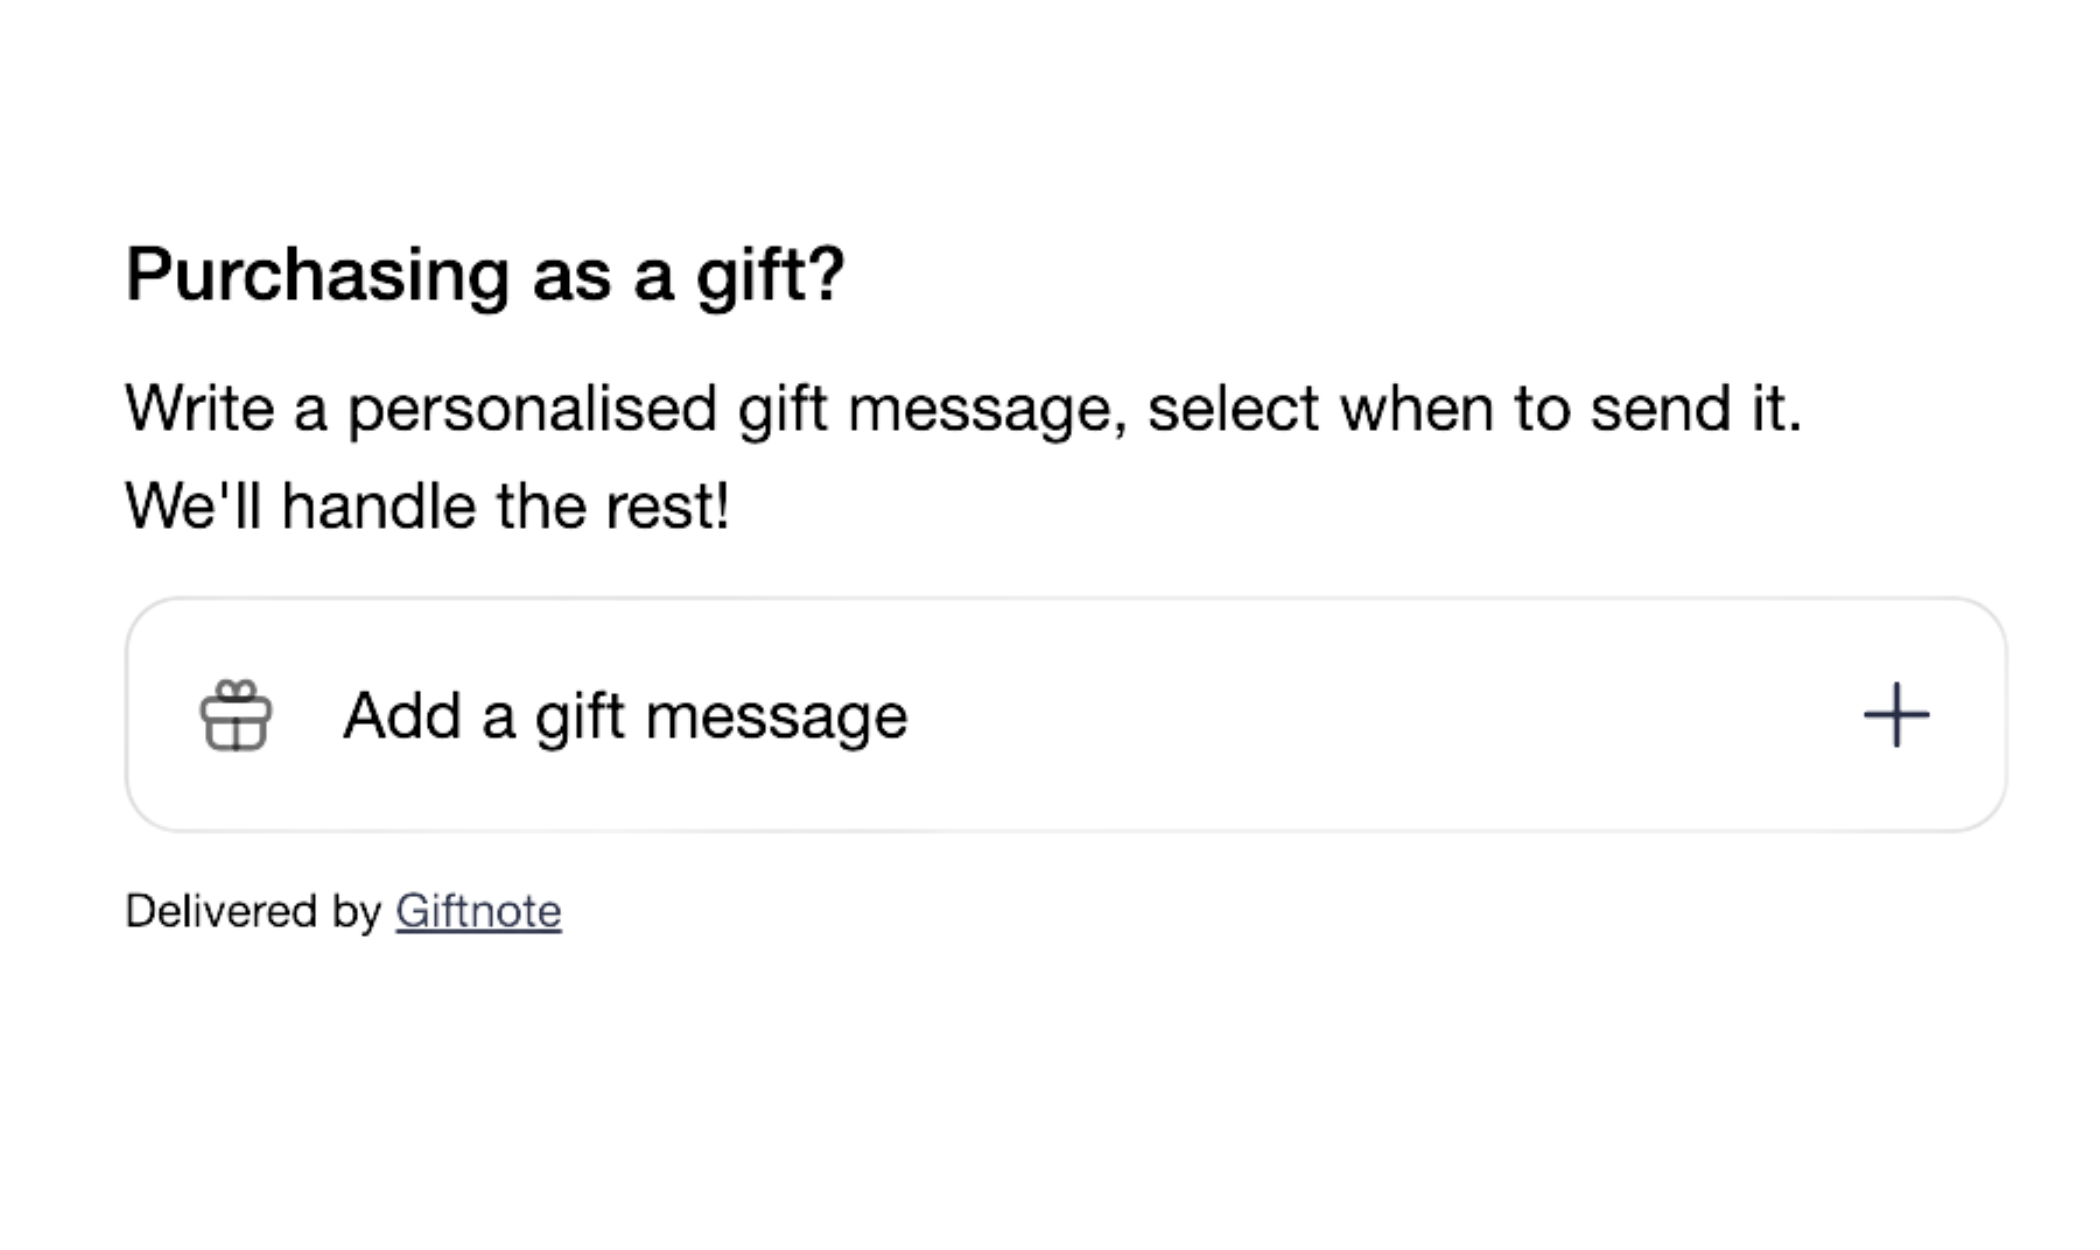This screenshot has width=2100, height=1250.
Task: Open the Giftnote link
Action: click(x=478, y=911)
